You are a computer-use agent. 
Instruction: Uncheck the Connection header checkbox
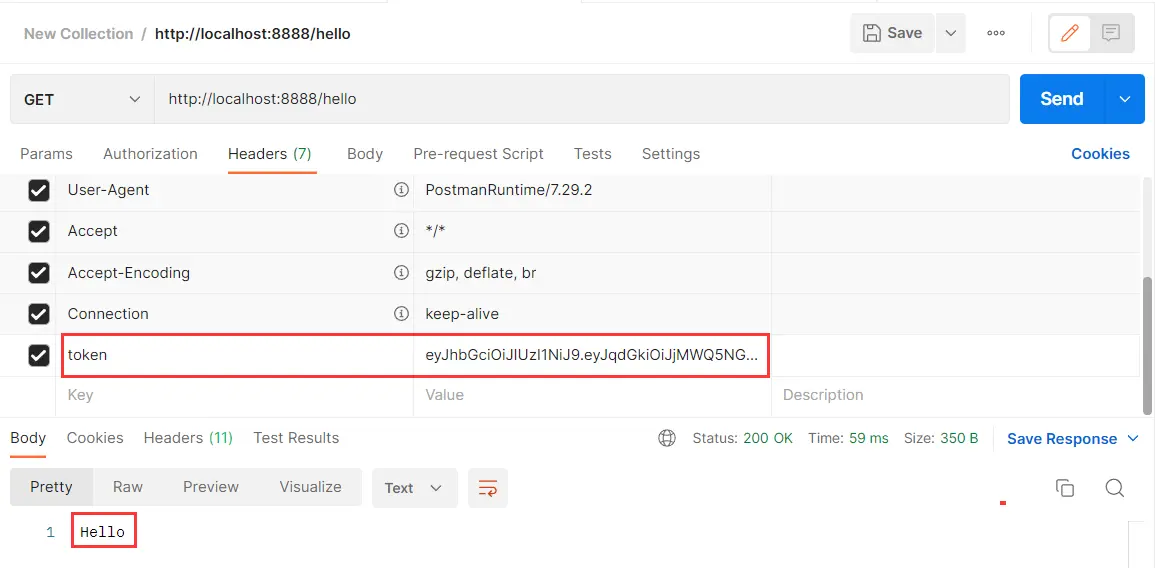point(38,314)
